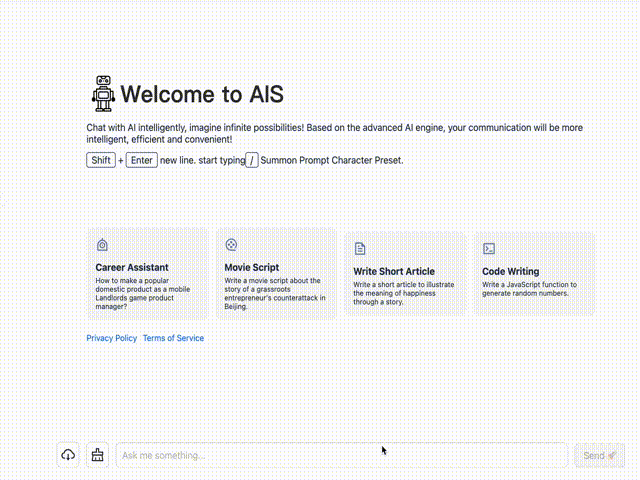Click the JavaScript random numbers description

pyautogui.click(x=529, y=289)
